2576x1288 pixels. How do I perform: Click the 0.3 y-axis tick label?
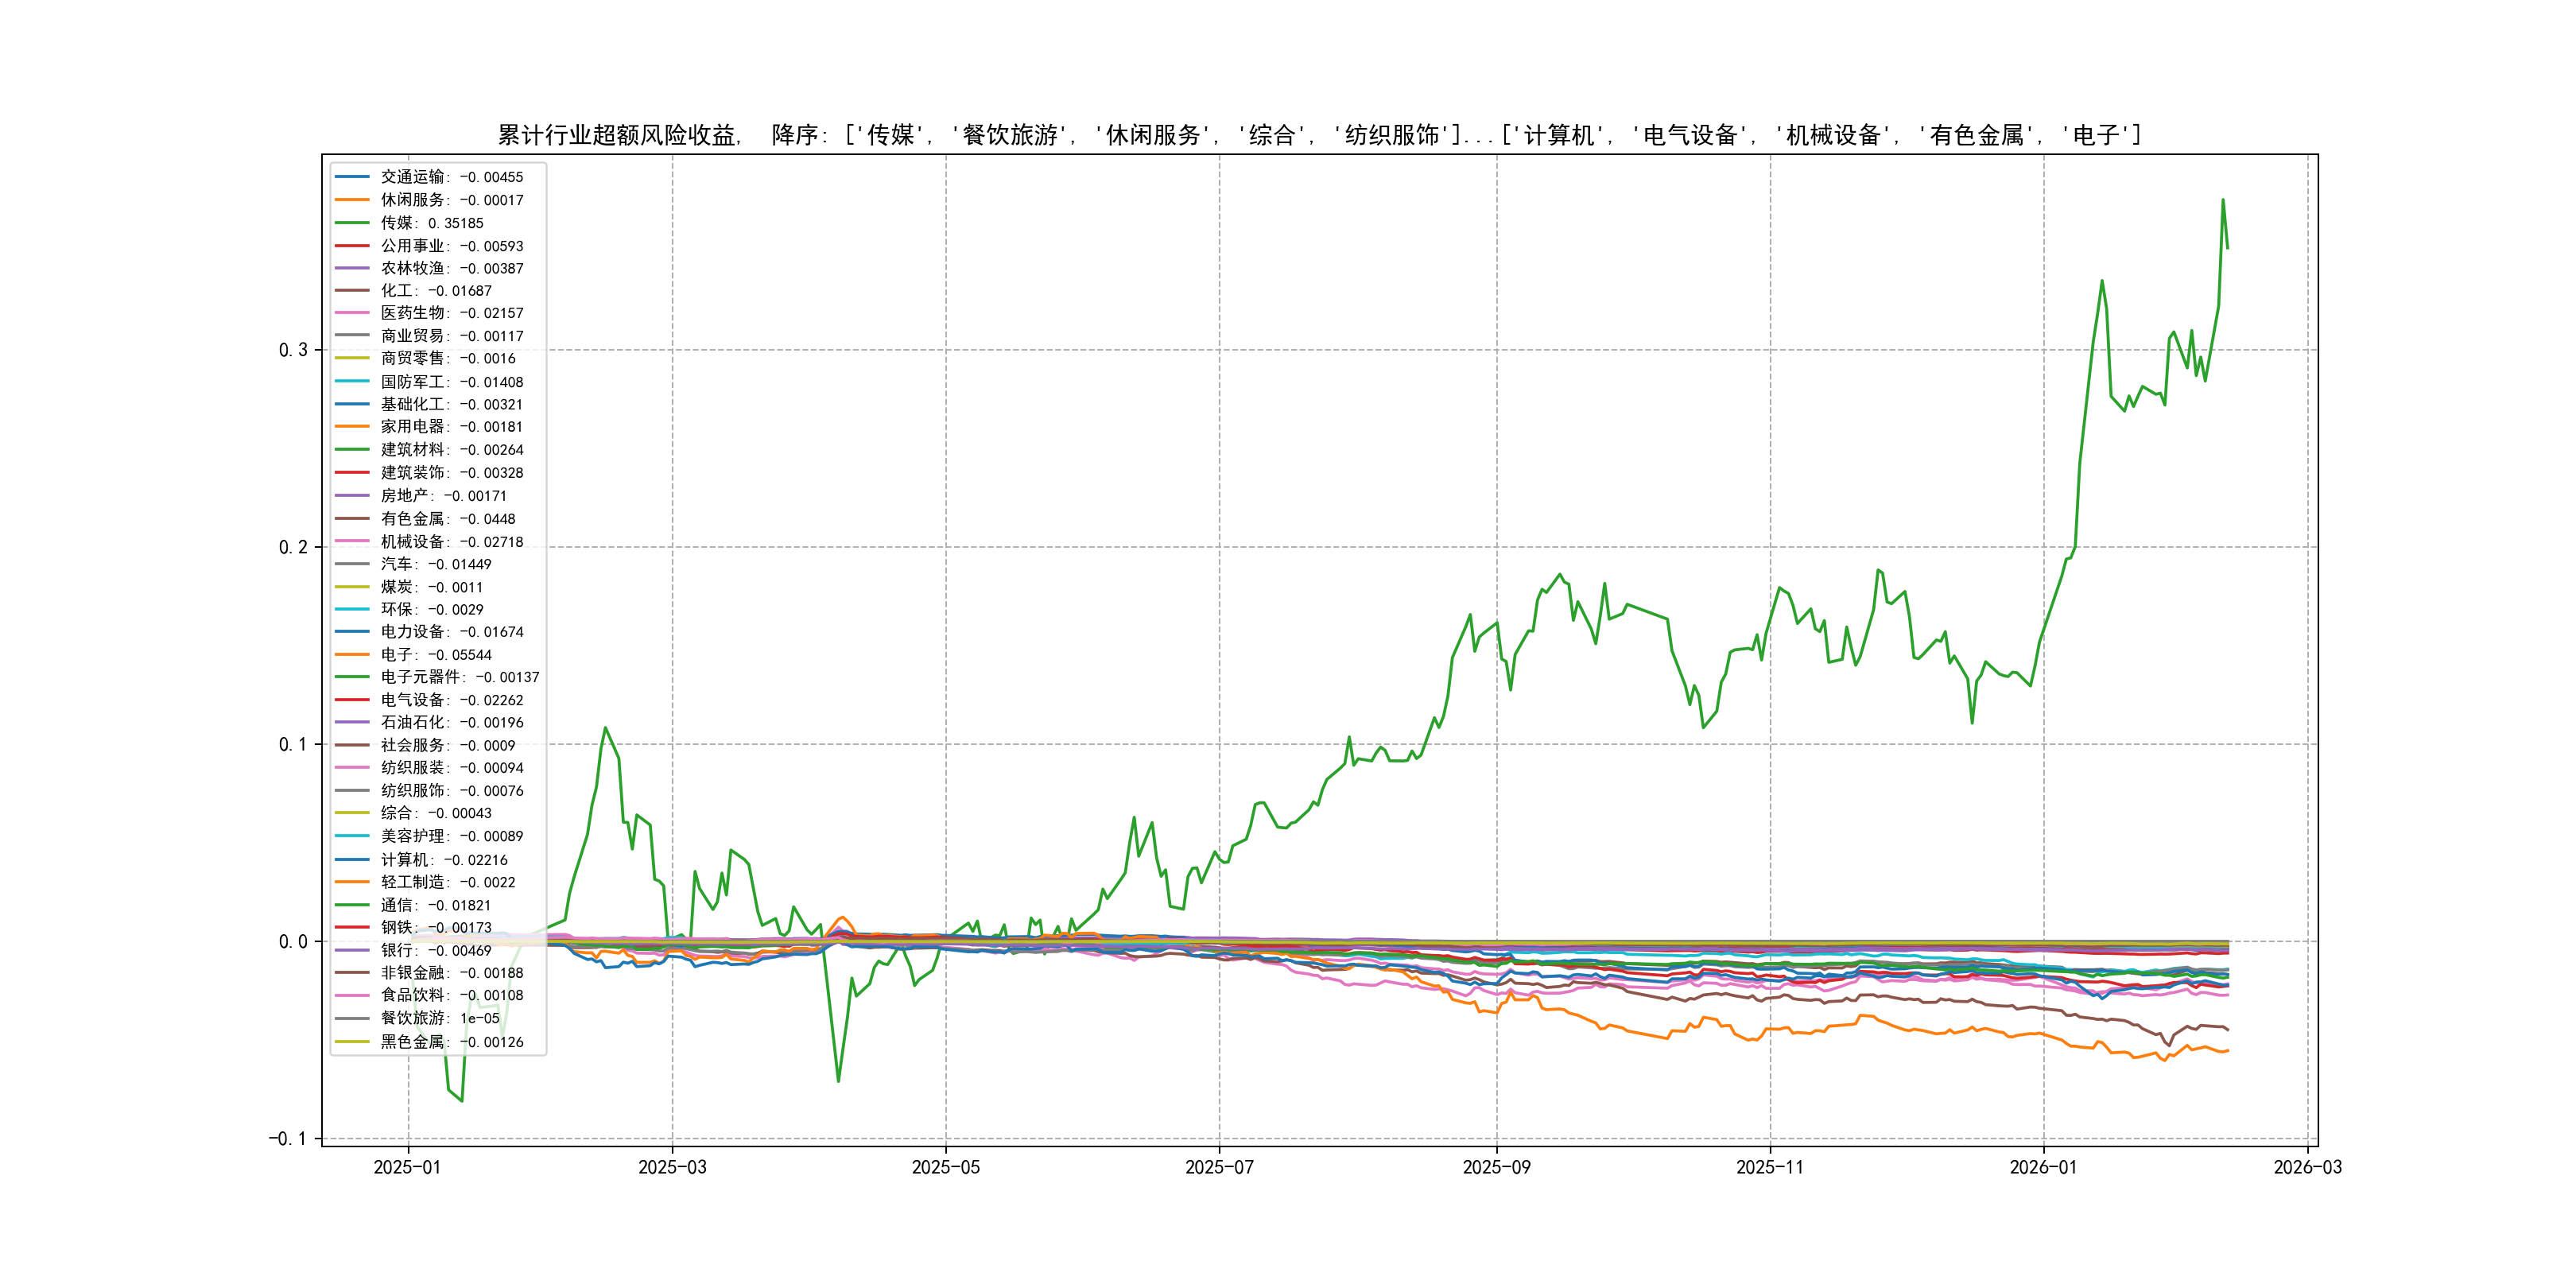click(293, 350)
